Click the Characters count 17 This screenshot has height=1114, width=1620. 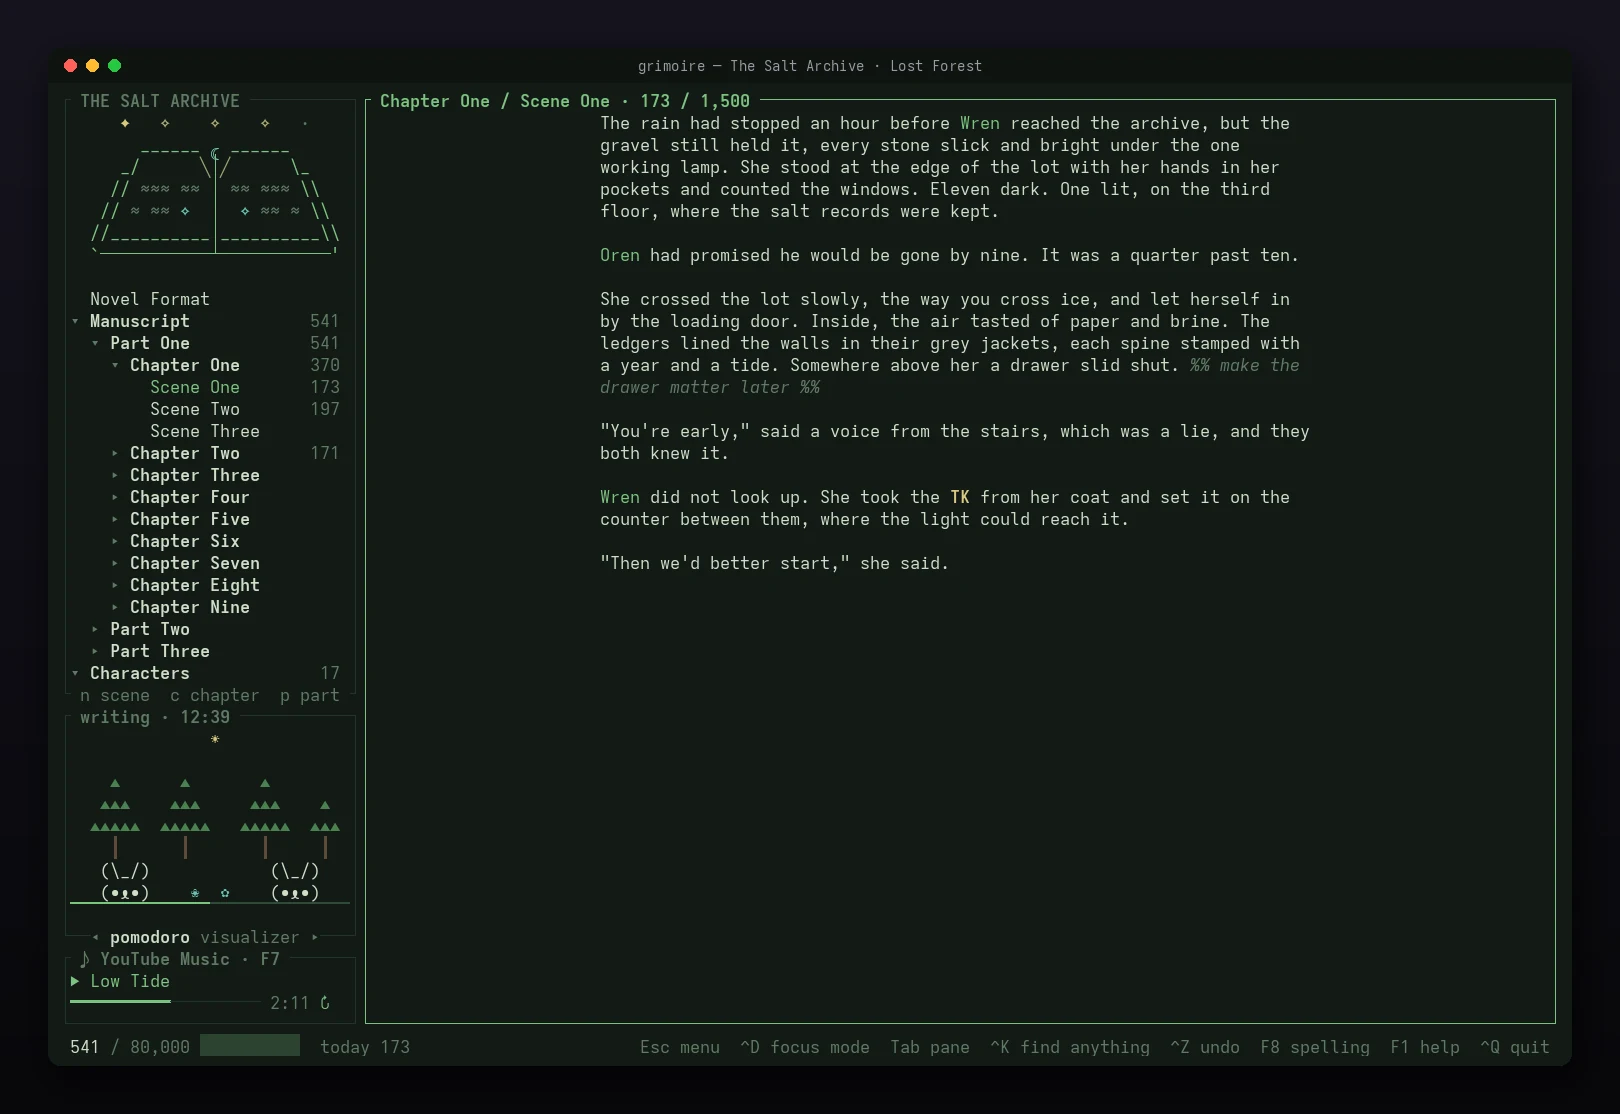tap(330, 673)
